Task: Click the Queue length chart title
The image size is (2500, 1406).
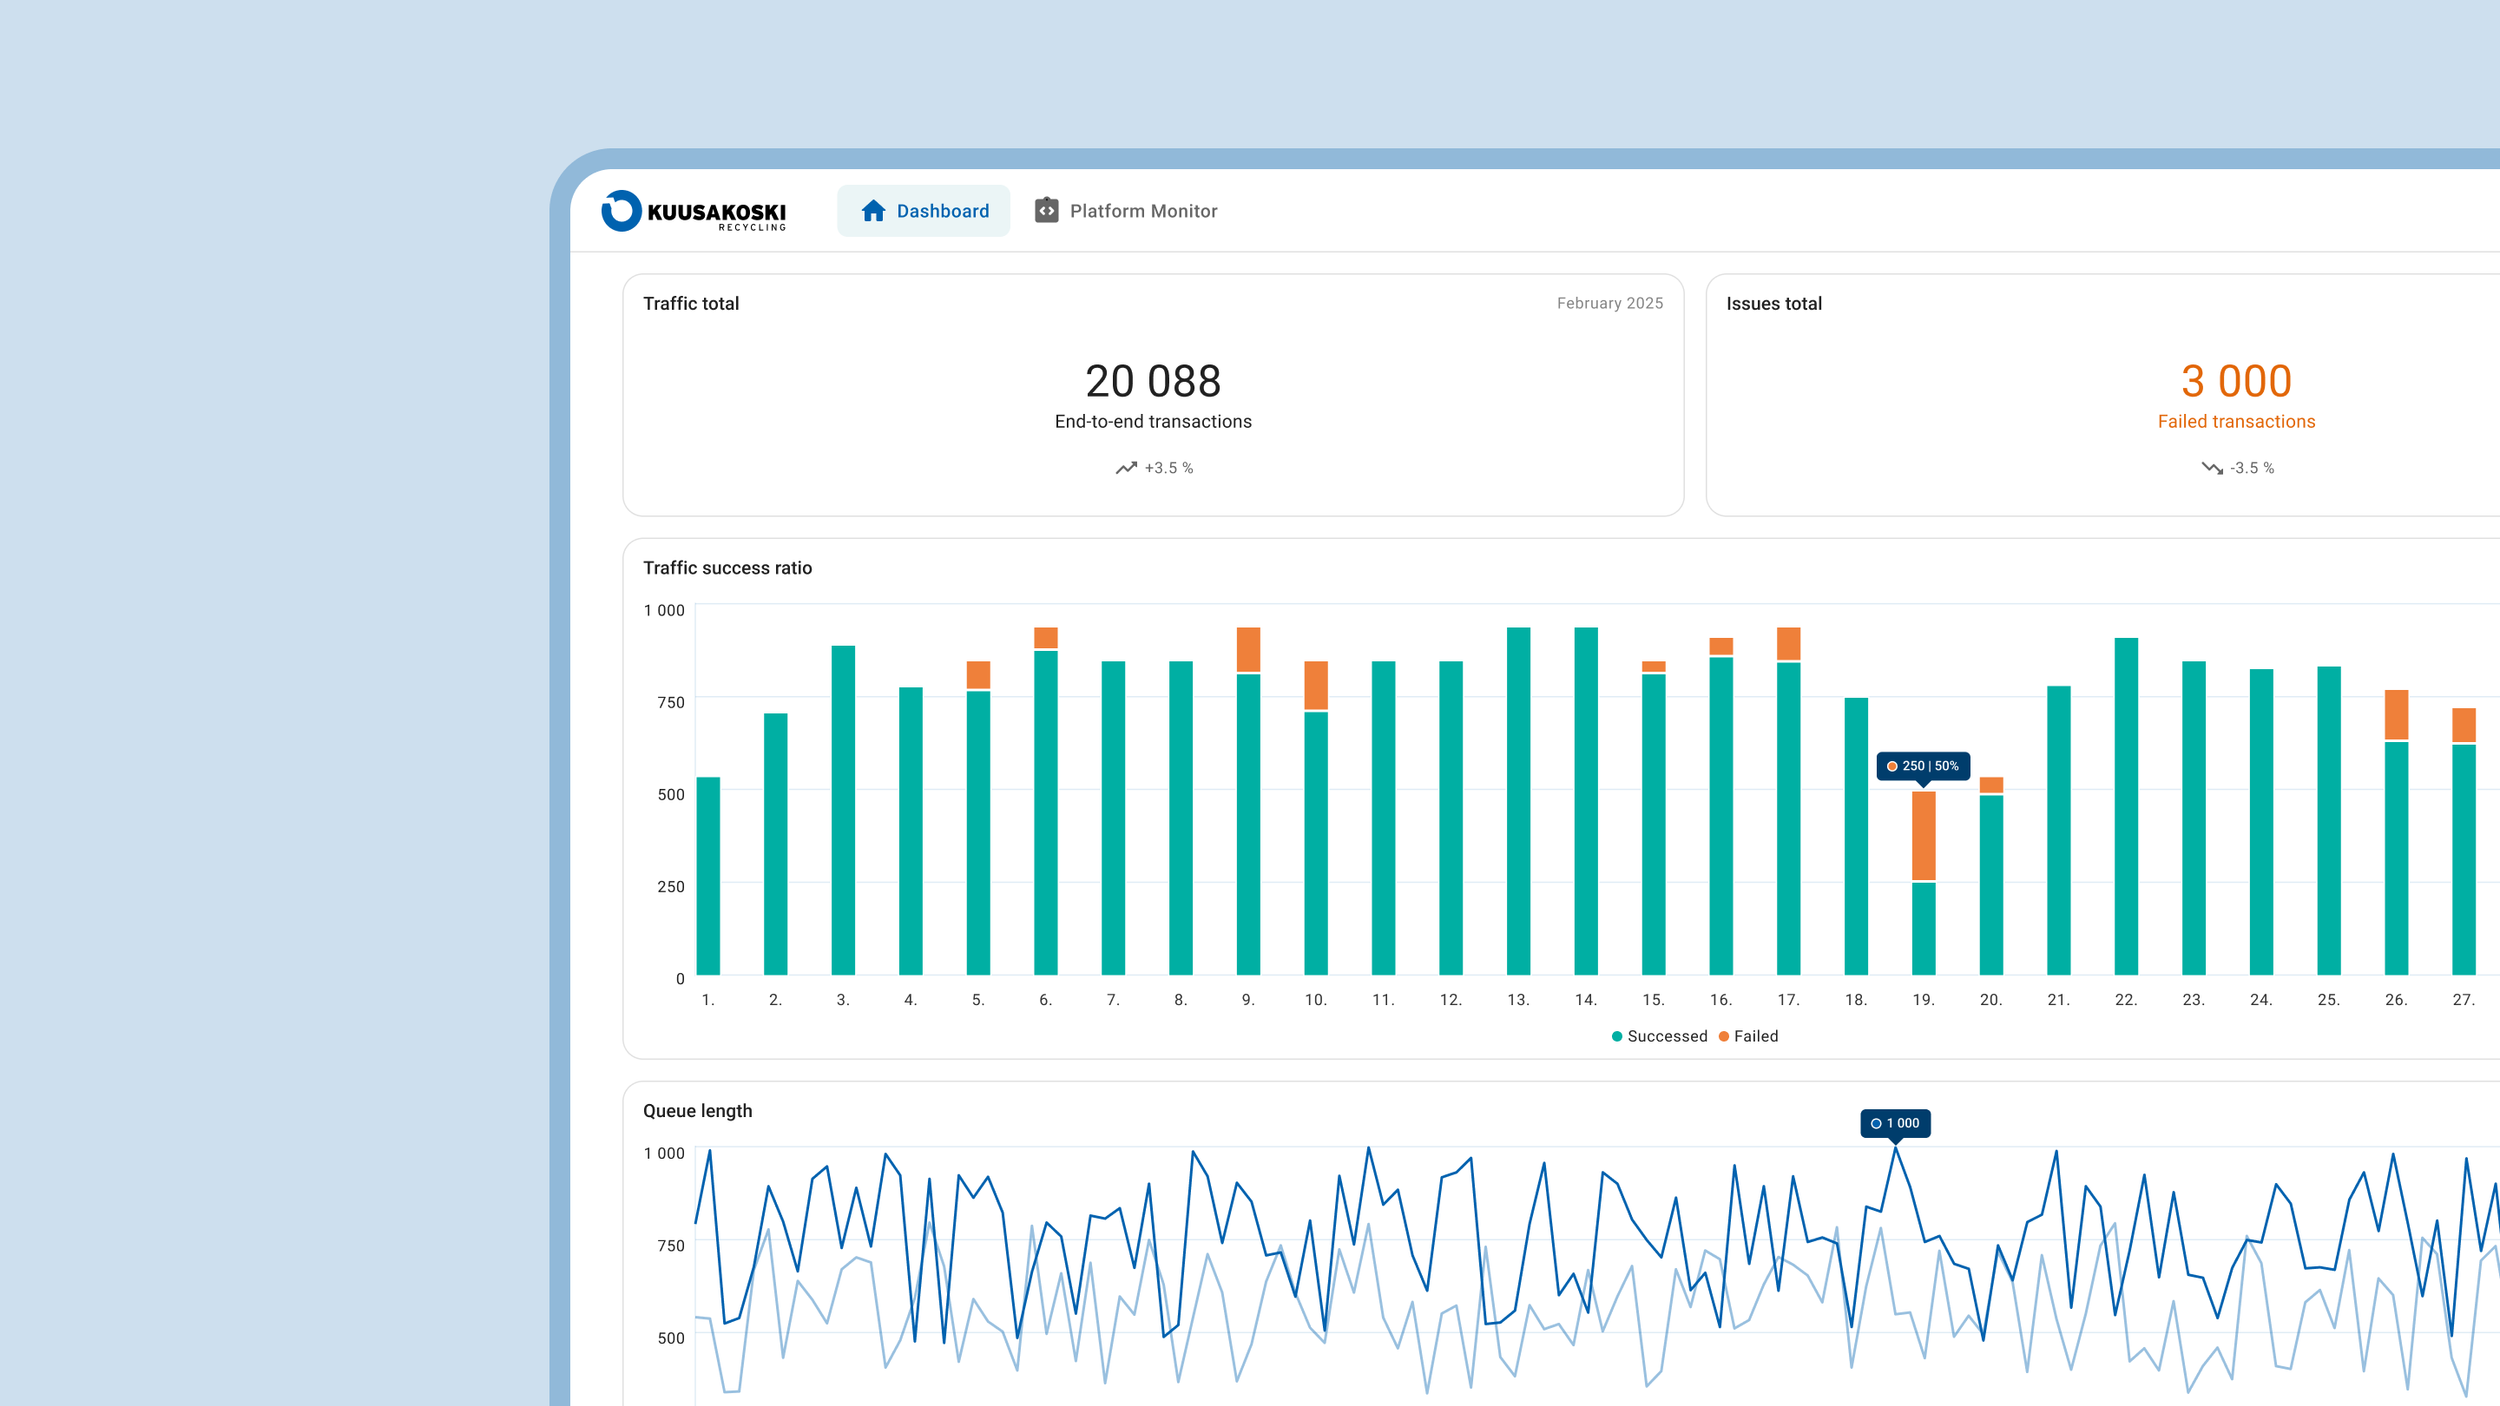Action: [x=697, y=1111]
